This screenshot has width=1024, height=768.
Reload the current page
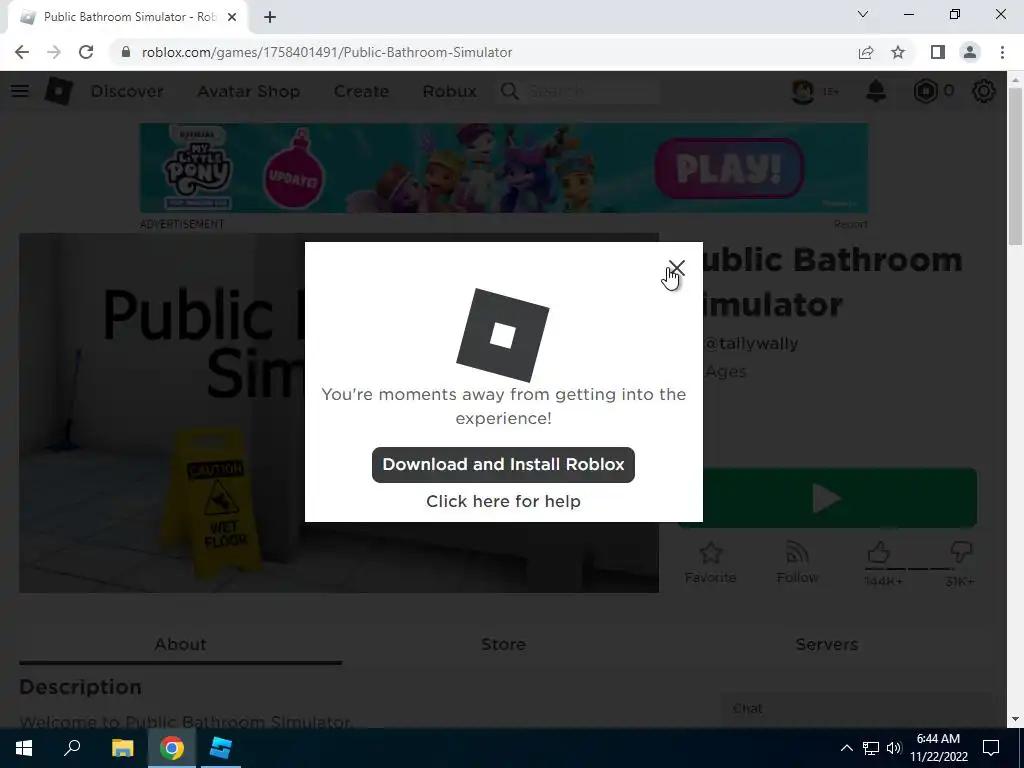tap(86, 52)
